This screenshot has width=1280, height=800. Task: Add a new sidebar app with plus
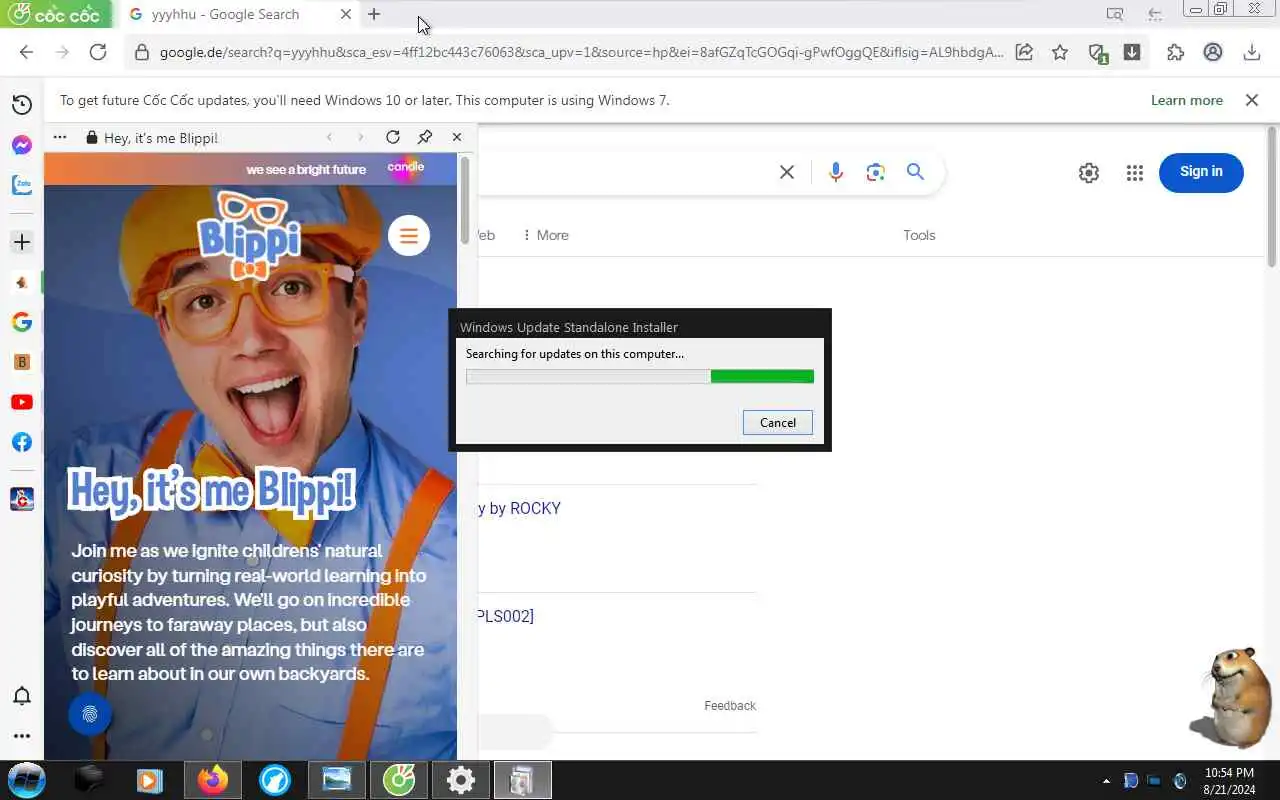[x=22, y=242]
